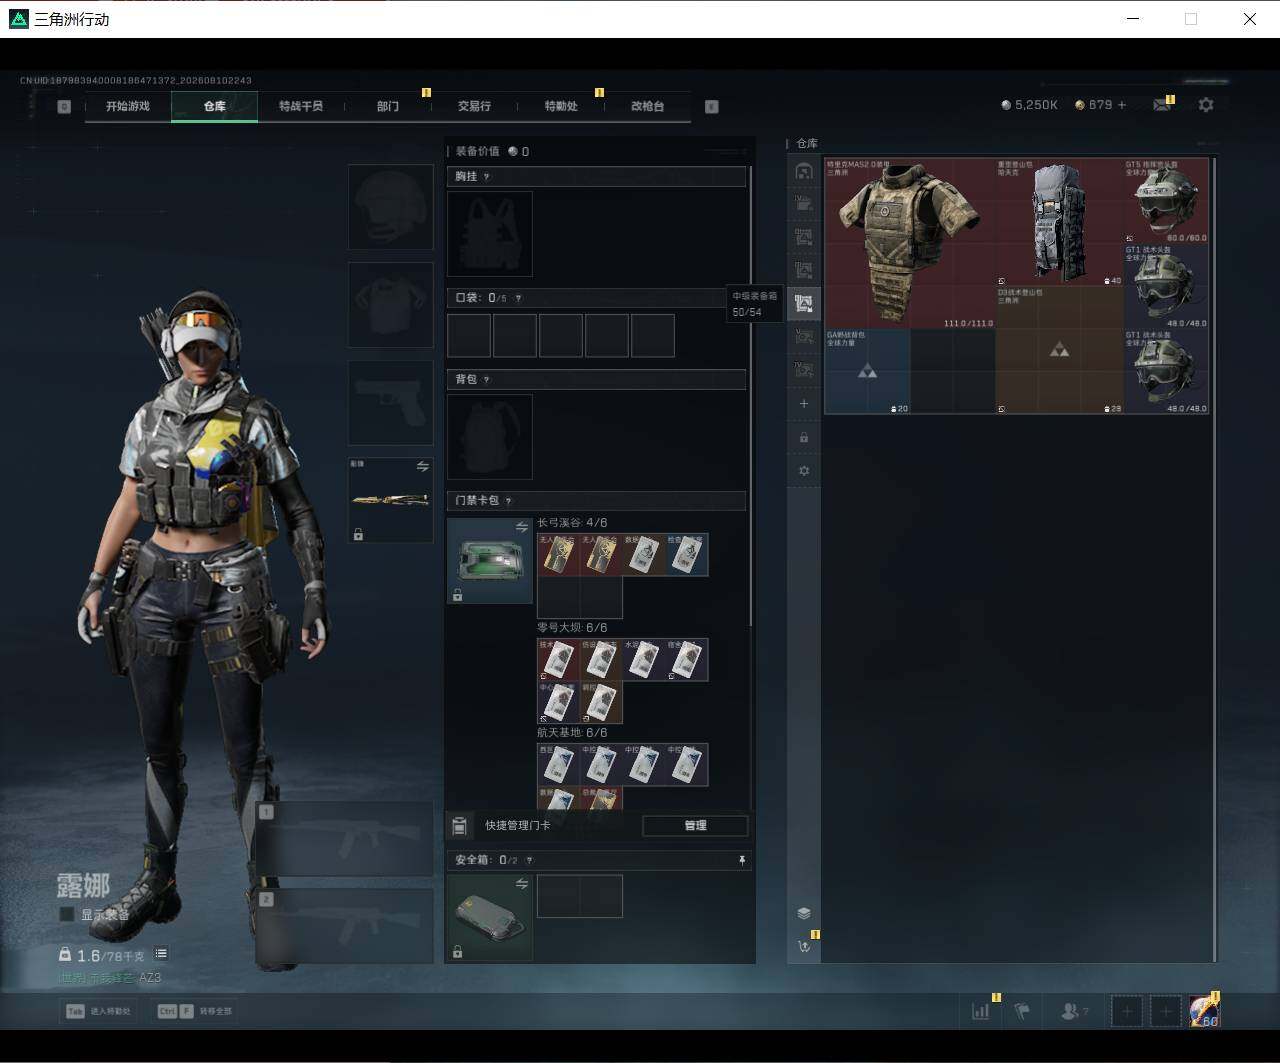
Task: Open storage sidebar gear settings
Action: point(804,471)
